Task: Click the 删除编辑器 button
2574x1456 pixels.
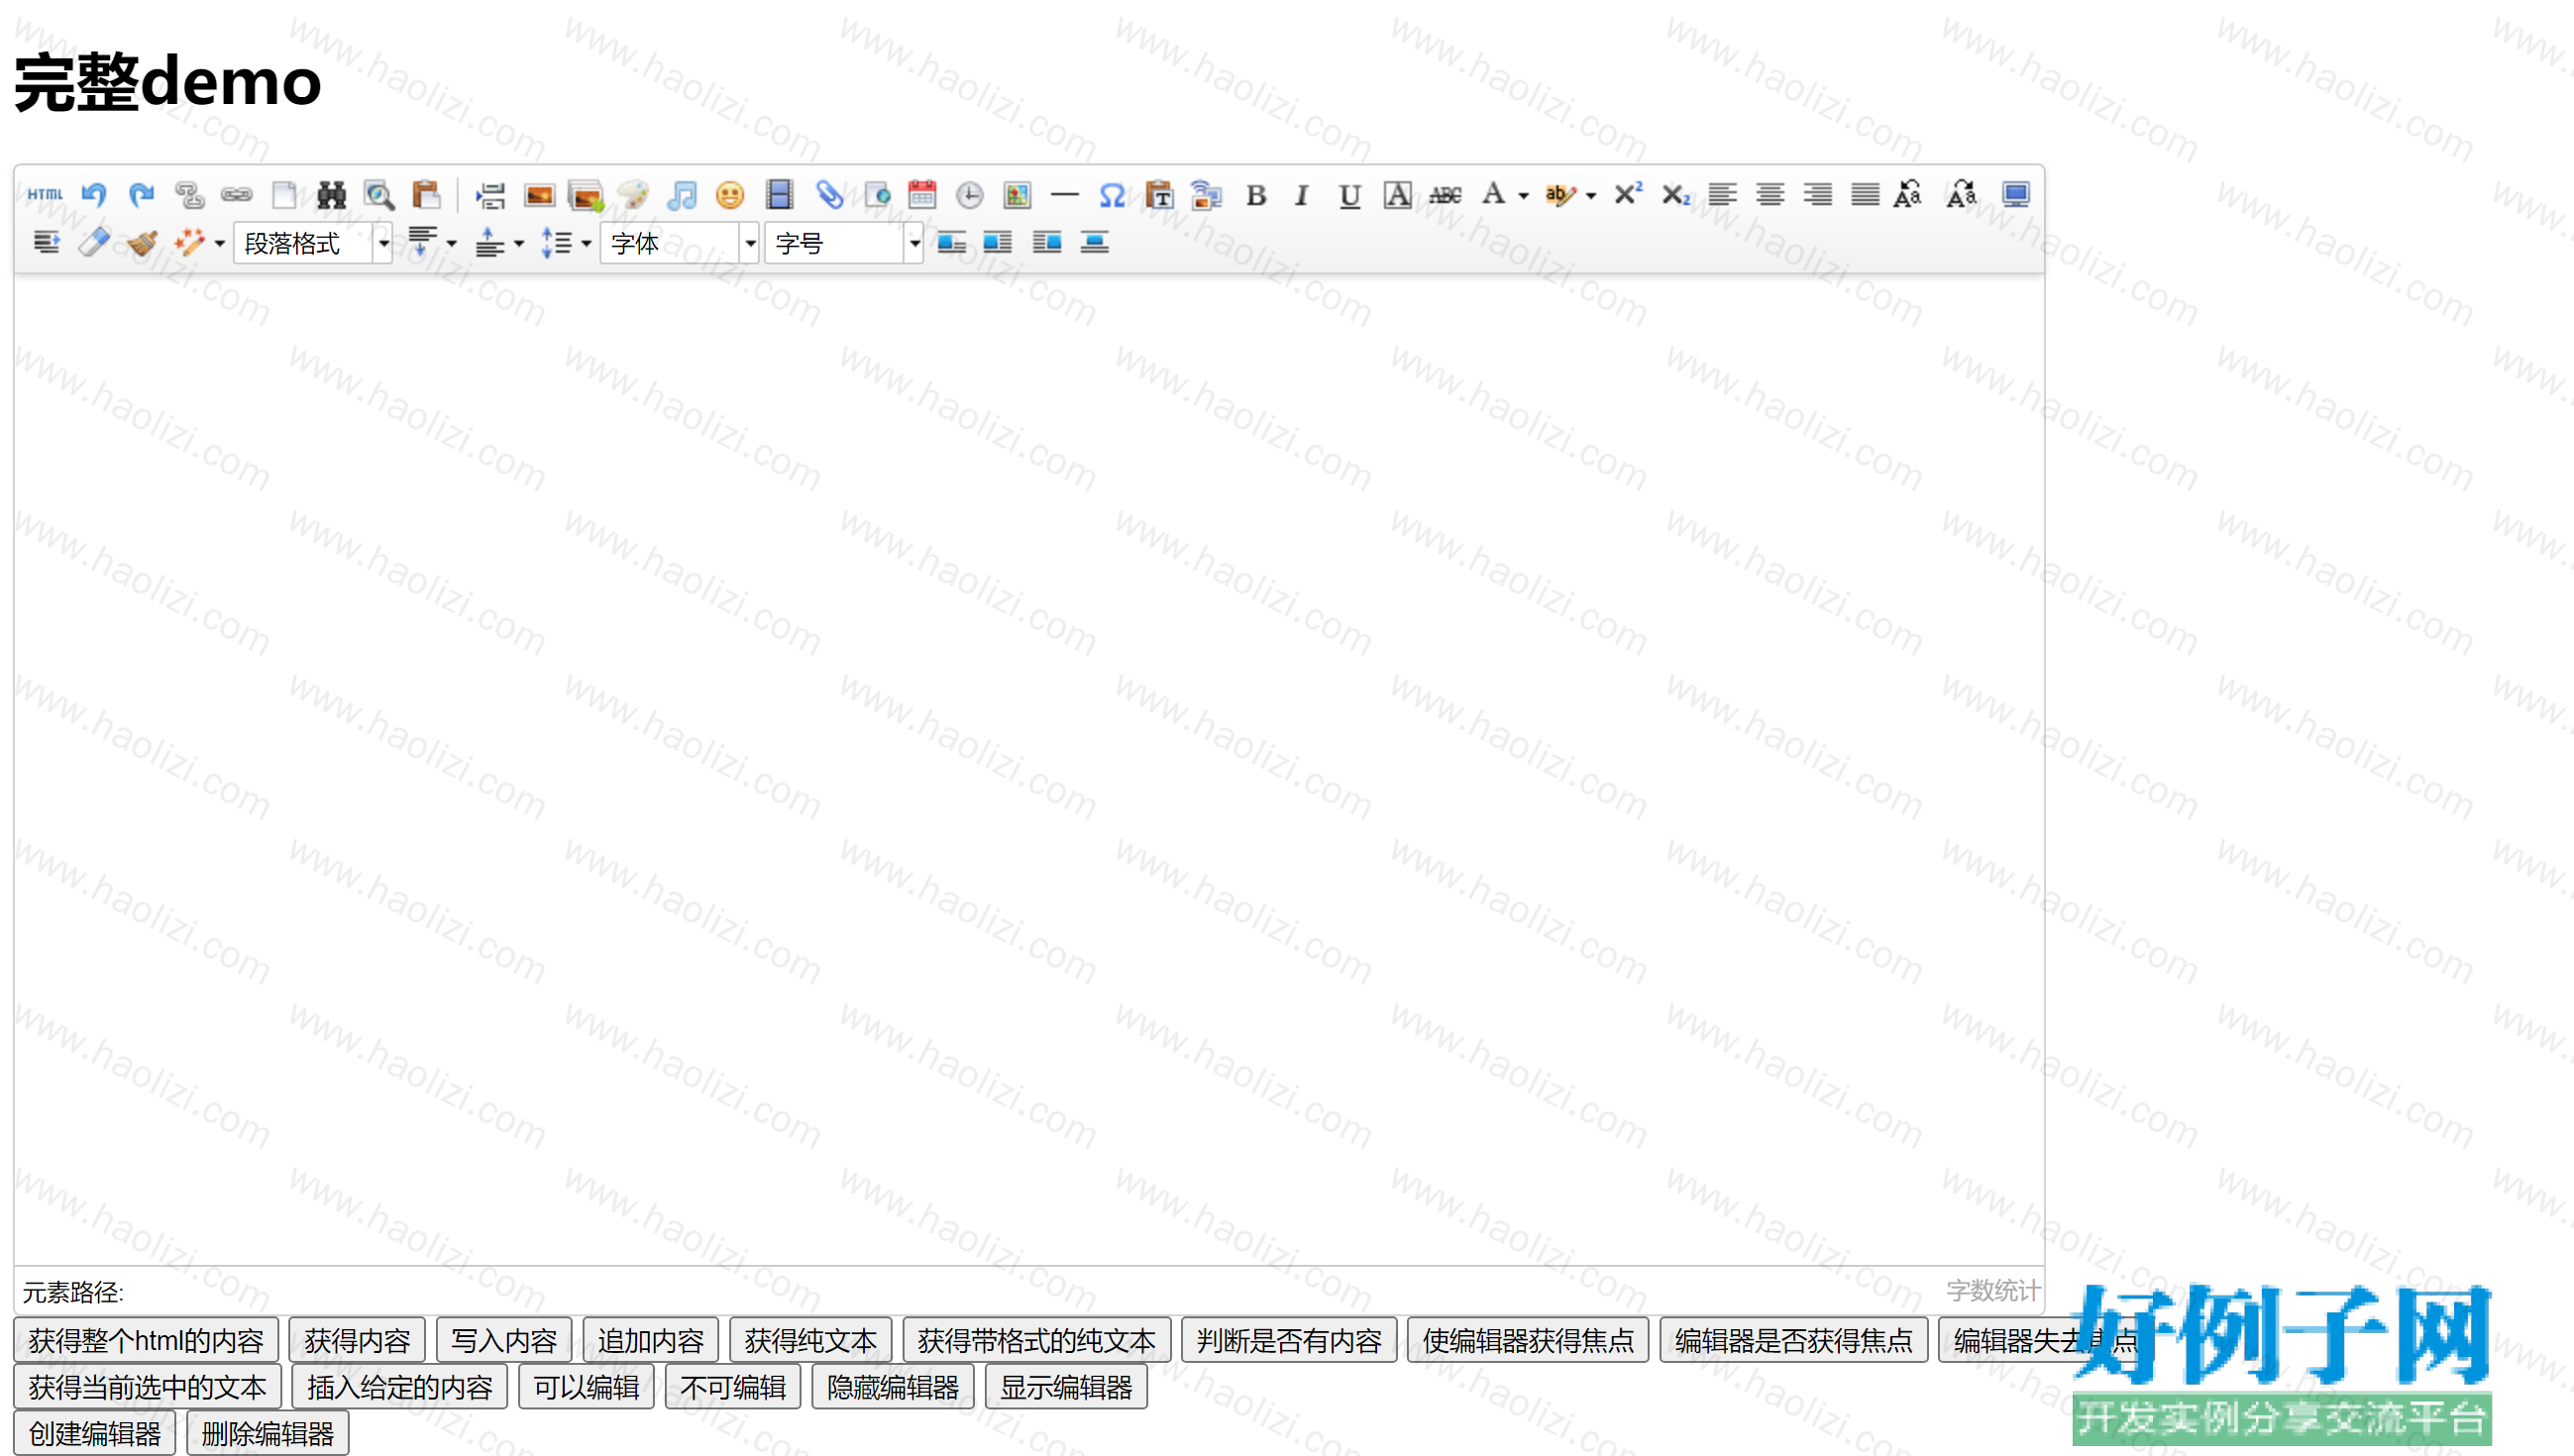Action: pyautogui.click(x=268, y=1434)
